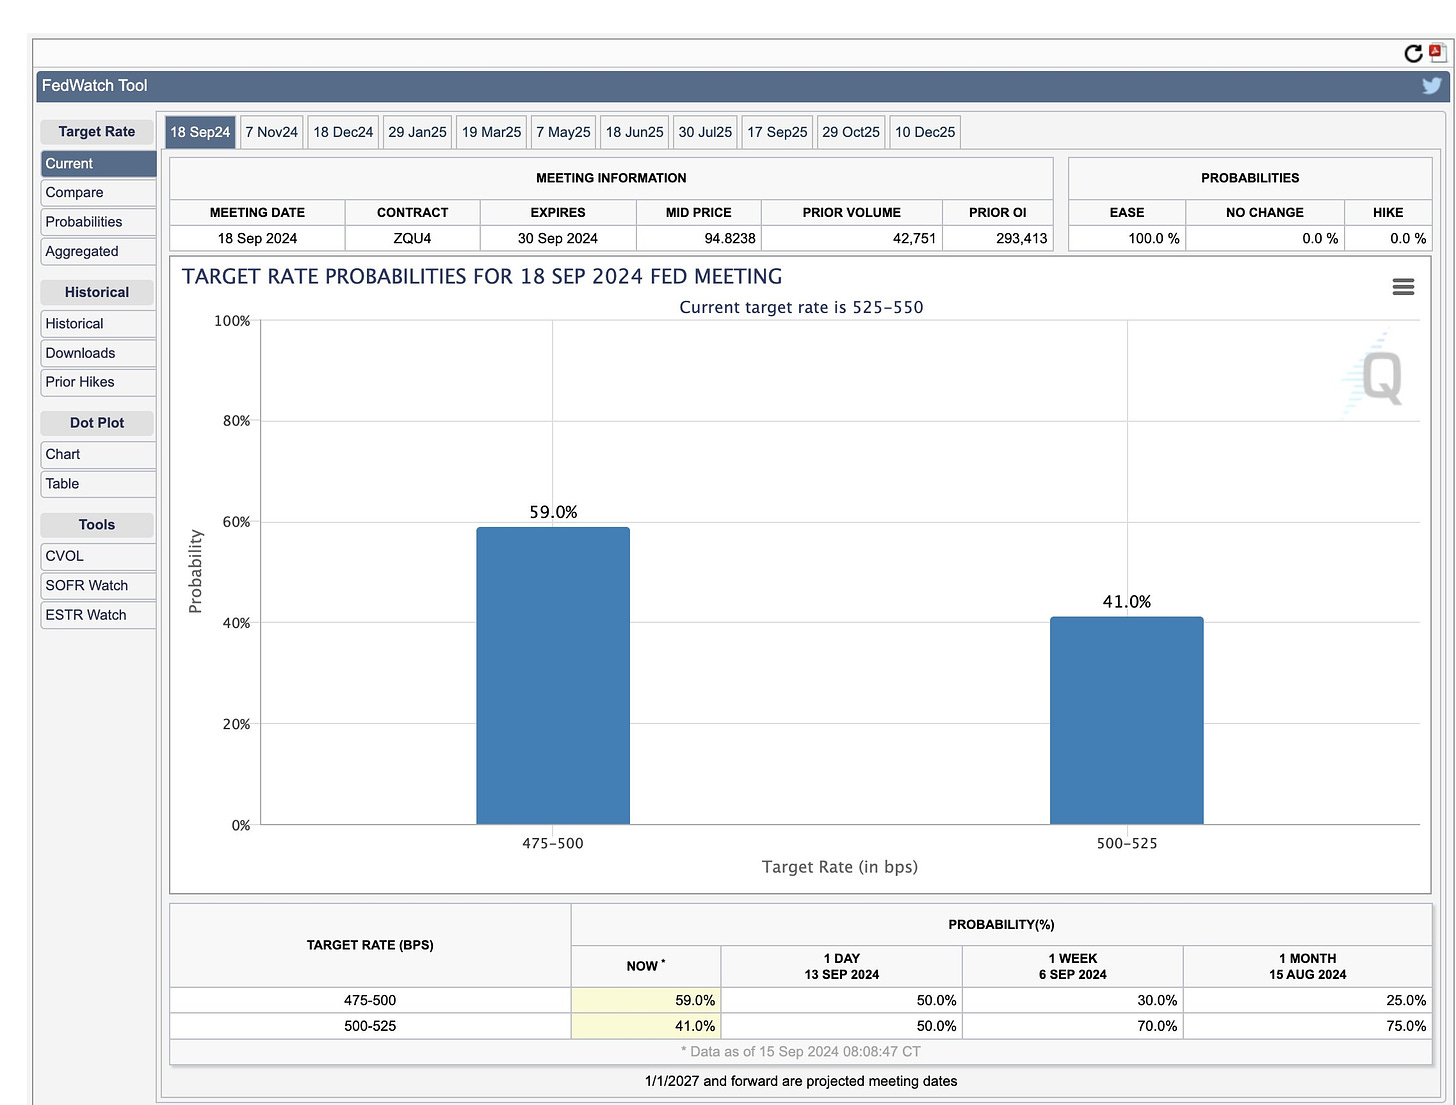Click the 293,413 prior OI value
Viewport: 1456px width, 1105px height.
pos(1021,238)
